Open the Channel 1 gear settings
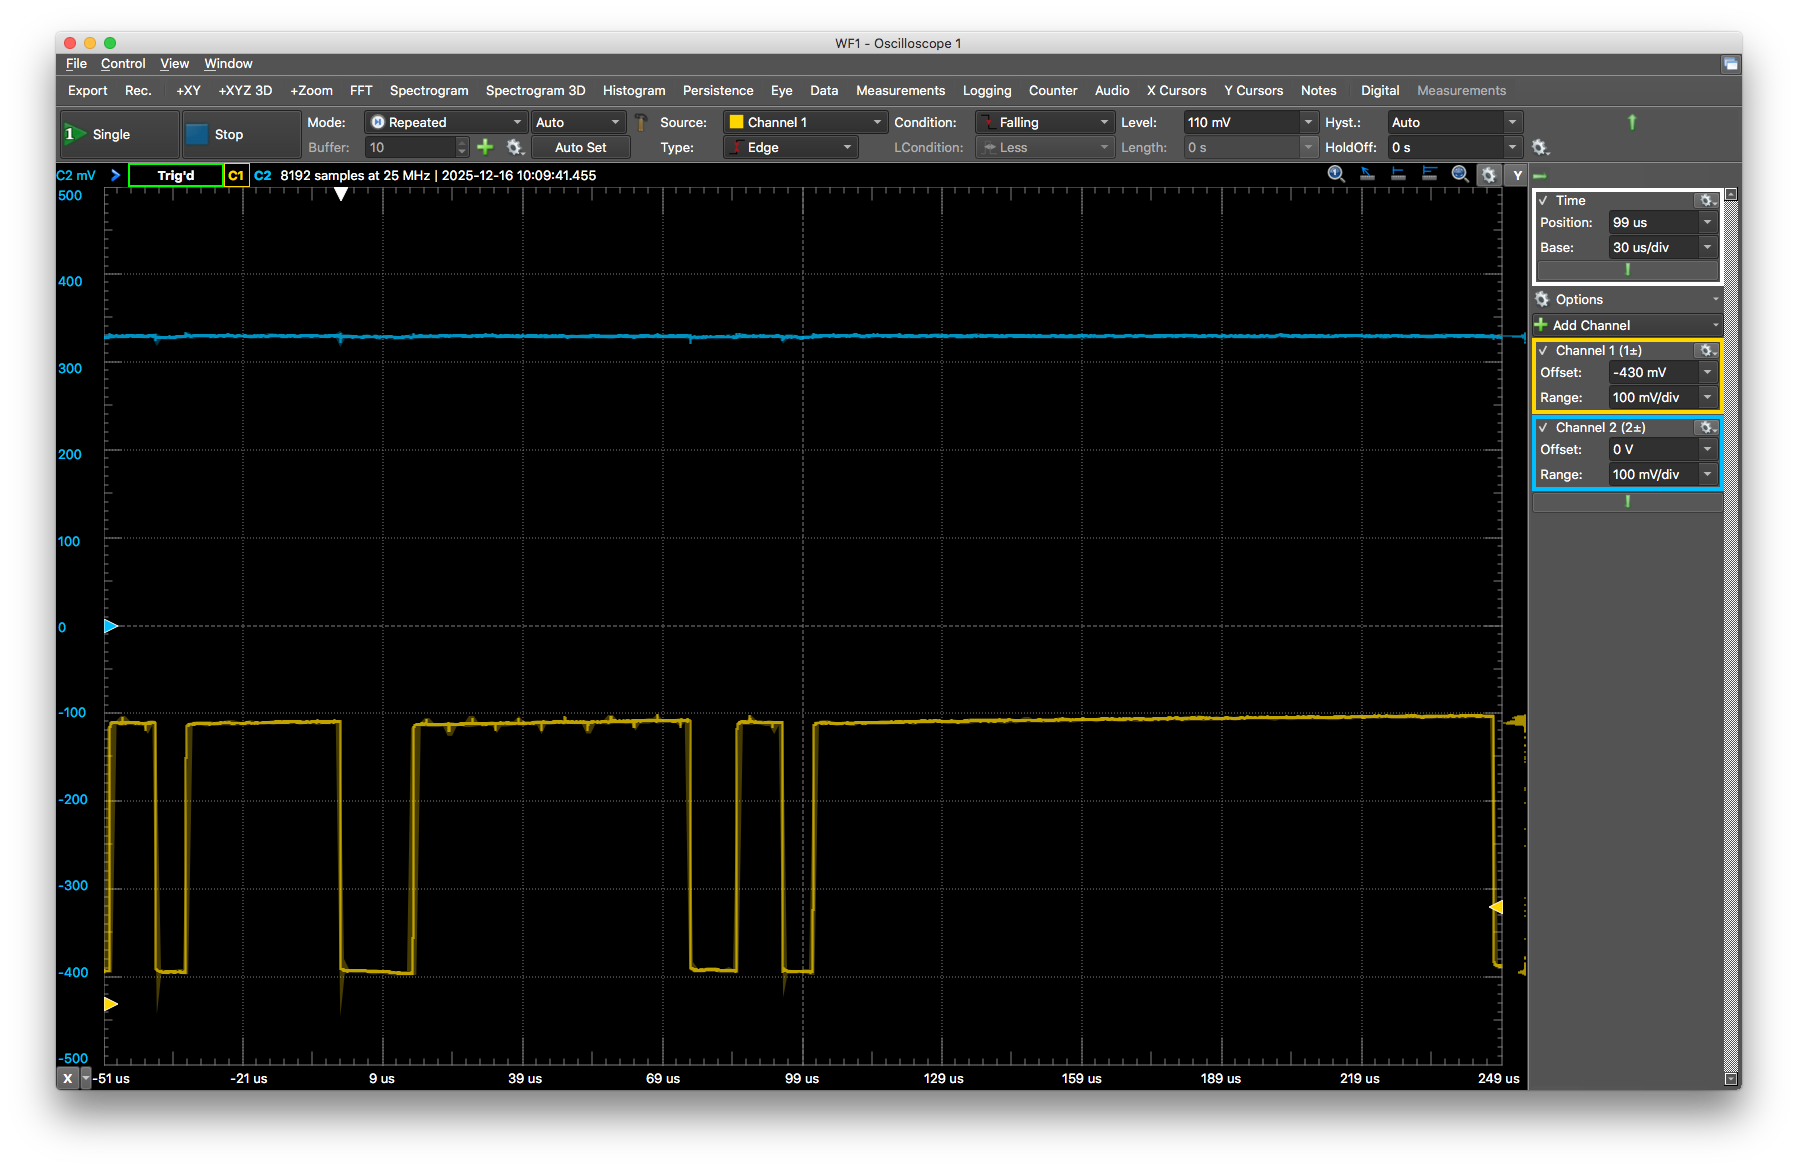 click(x=1706, y=350)
